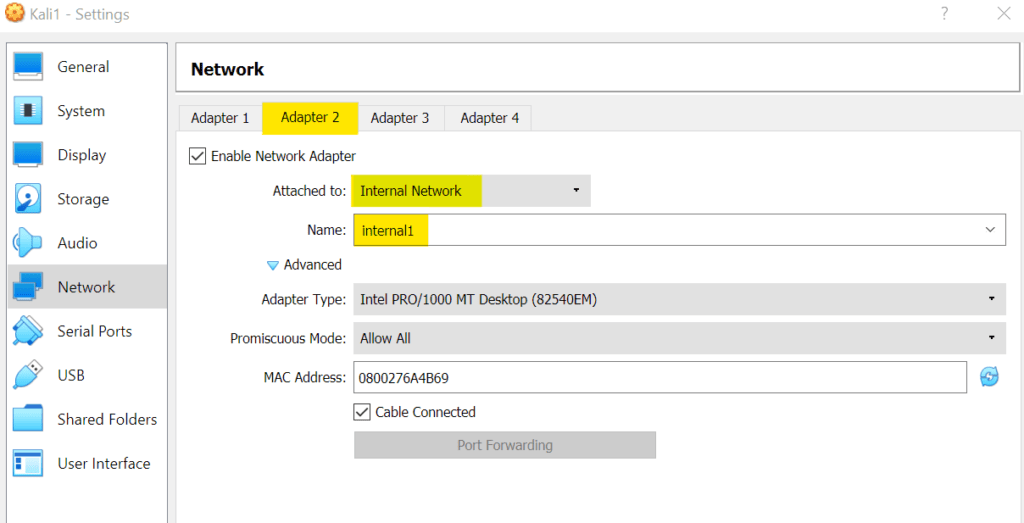Select the System chip icon
Viewport: 1024px width, 523px height.
pos(27,111)
